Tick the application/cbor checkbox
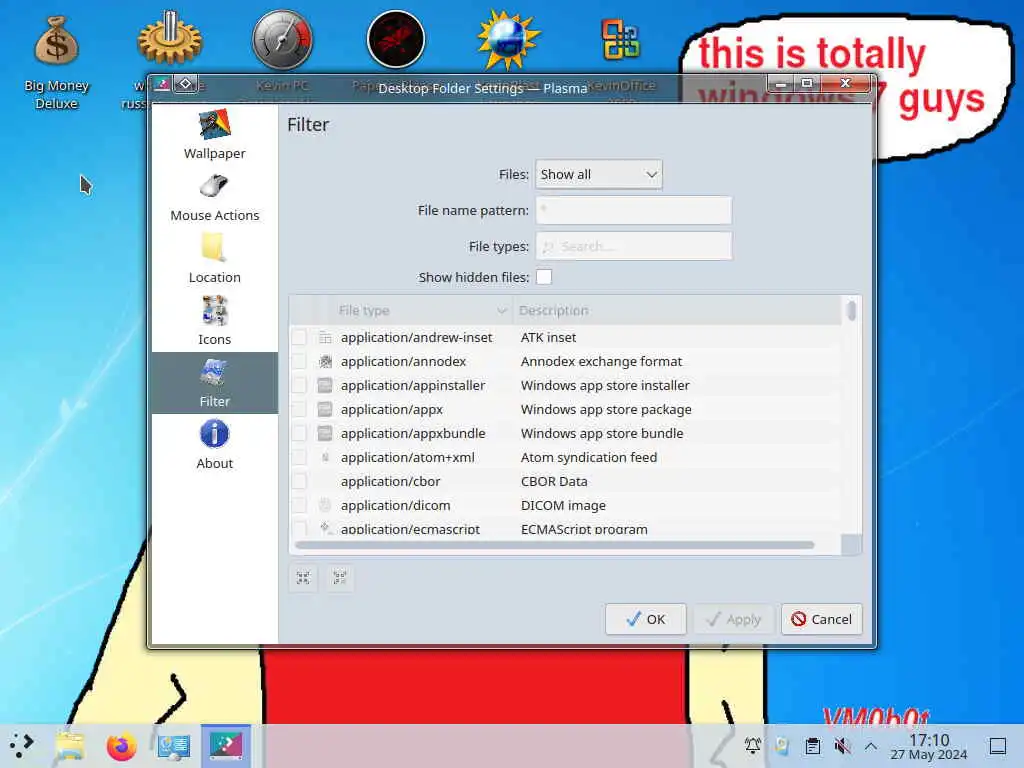The height and width of the screenshot is (768, 1024). pos(299,481)
